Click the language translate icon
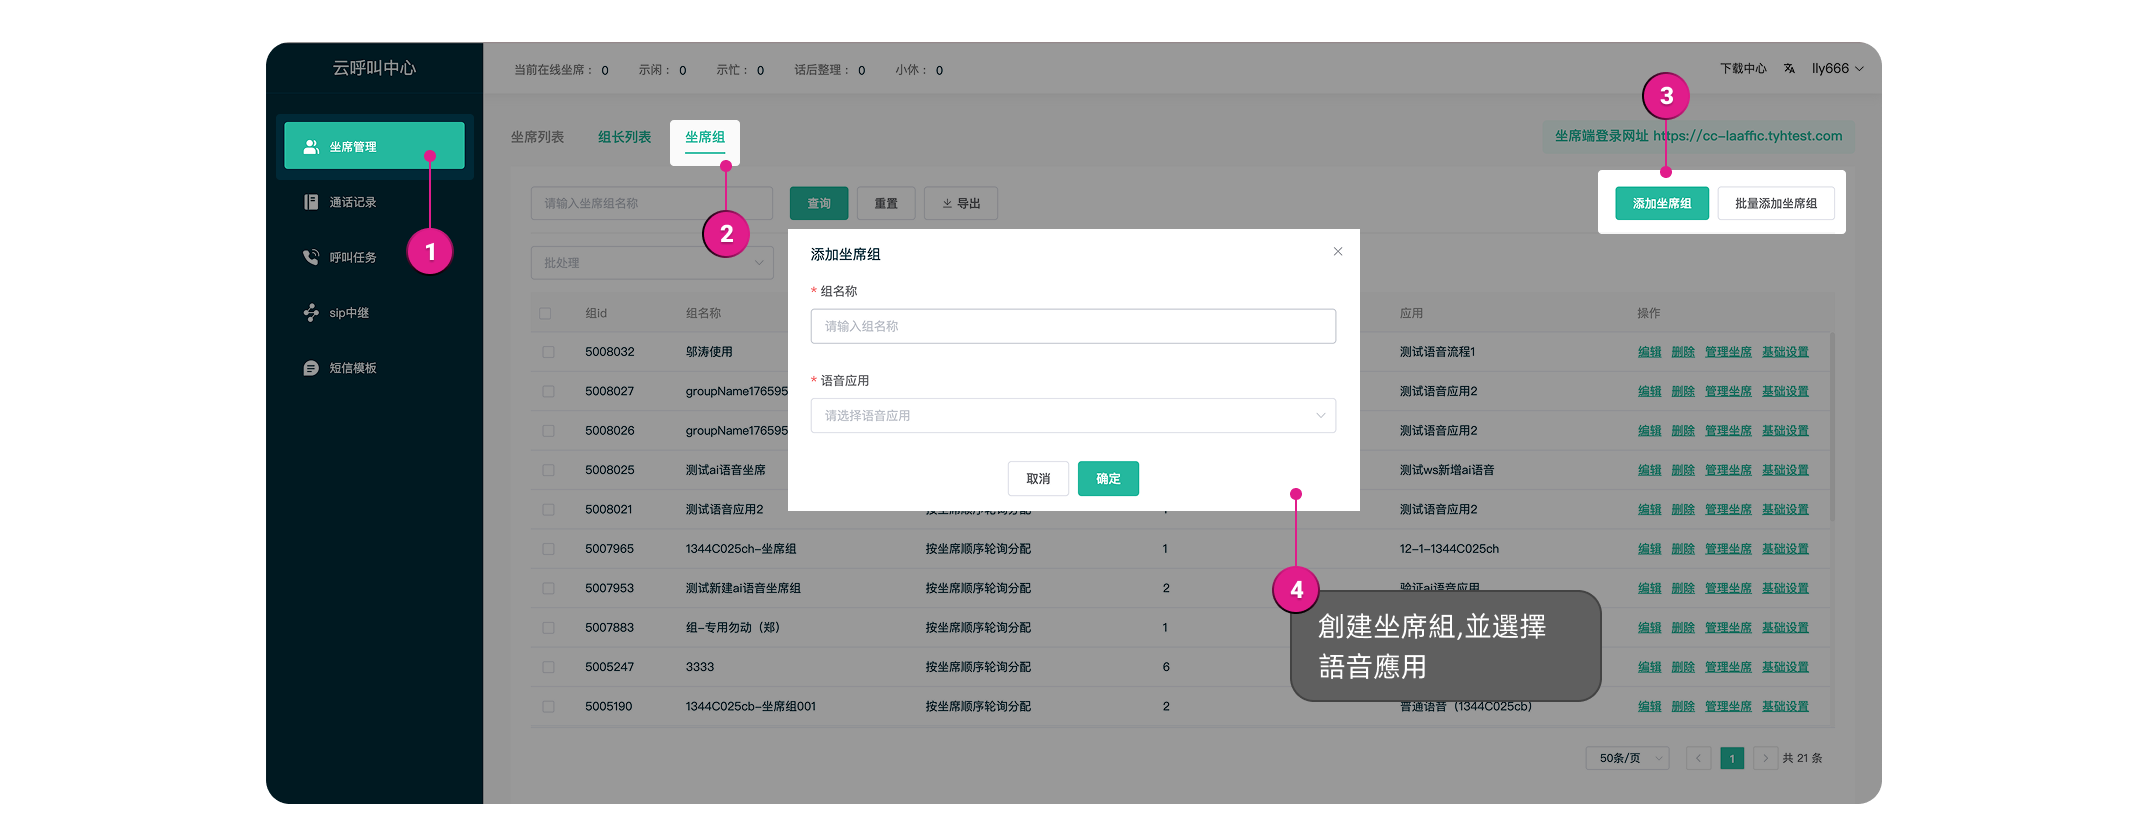Viewport: 2148px width, 832px height. (1789, 69)
